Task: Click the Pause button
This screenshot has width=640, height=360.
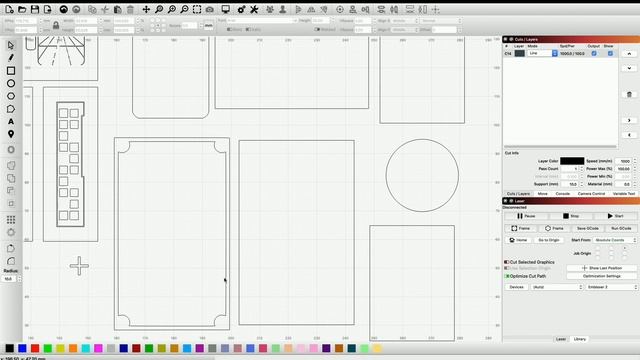Action: point(526,216)
